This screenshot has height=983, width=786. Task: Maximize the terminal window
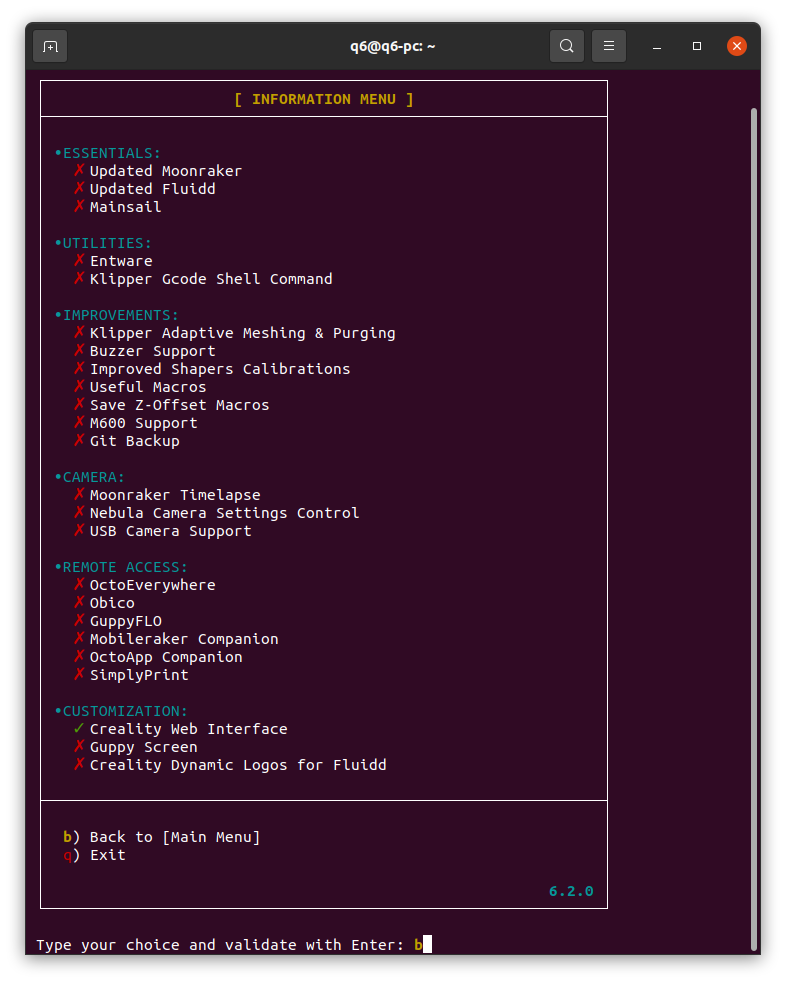click(697, 46)
